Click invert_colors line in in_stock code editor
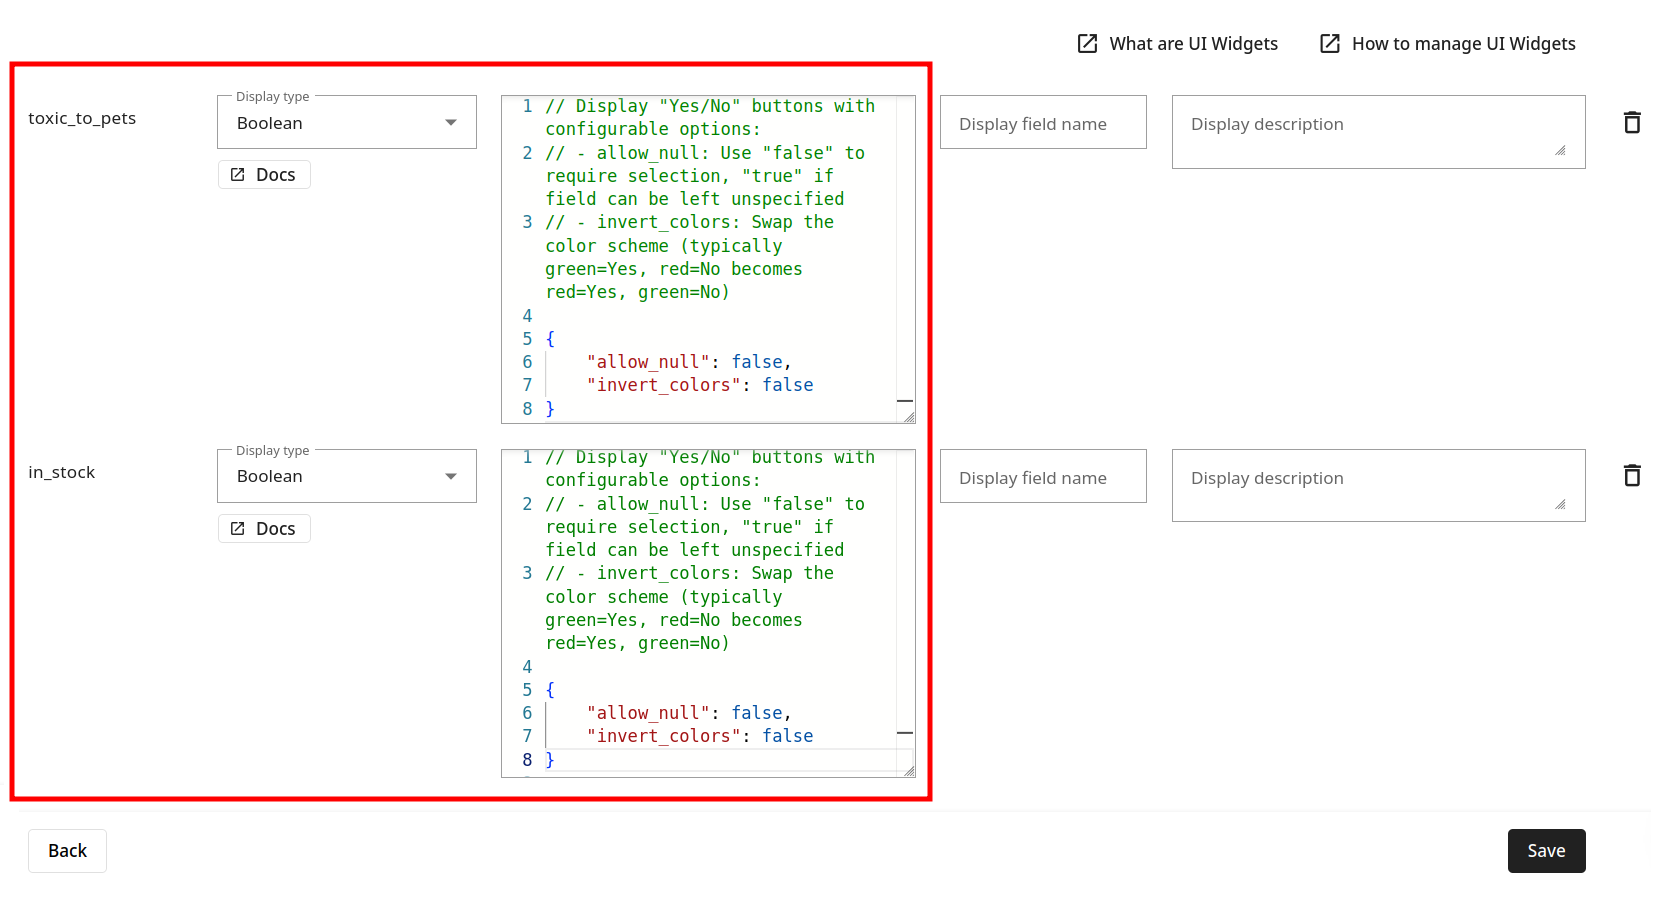Screen dimensions: 1665x897 [699, 736]
